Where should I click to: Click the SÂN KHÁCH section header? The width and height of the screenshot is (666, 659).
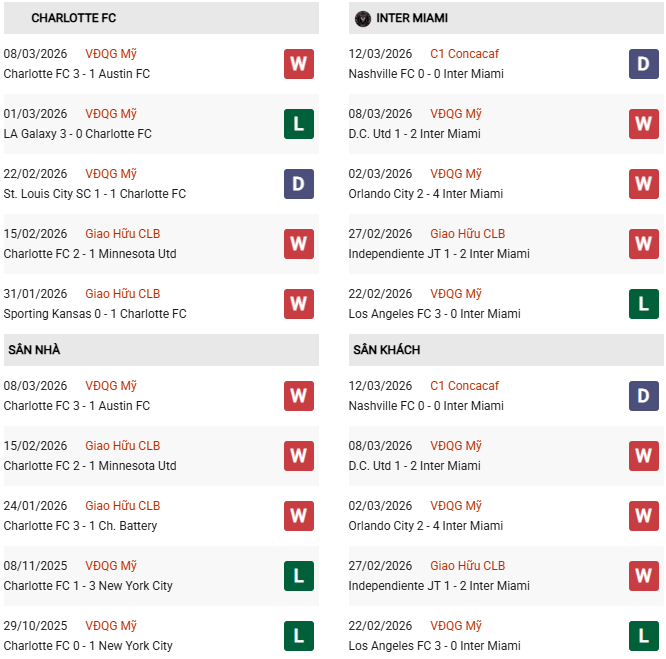pos(386,350)
